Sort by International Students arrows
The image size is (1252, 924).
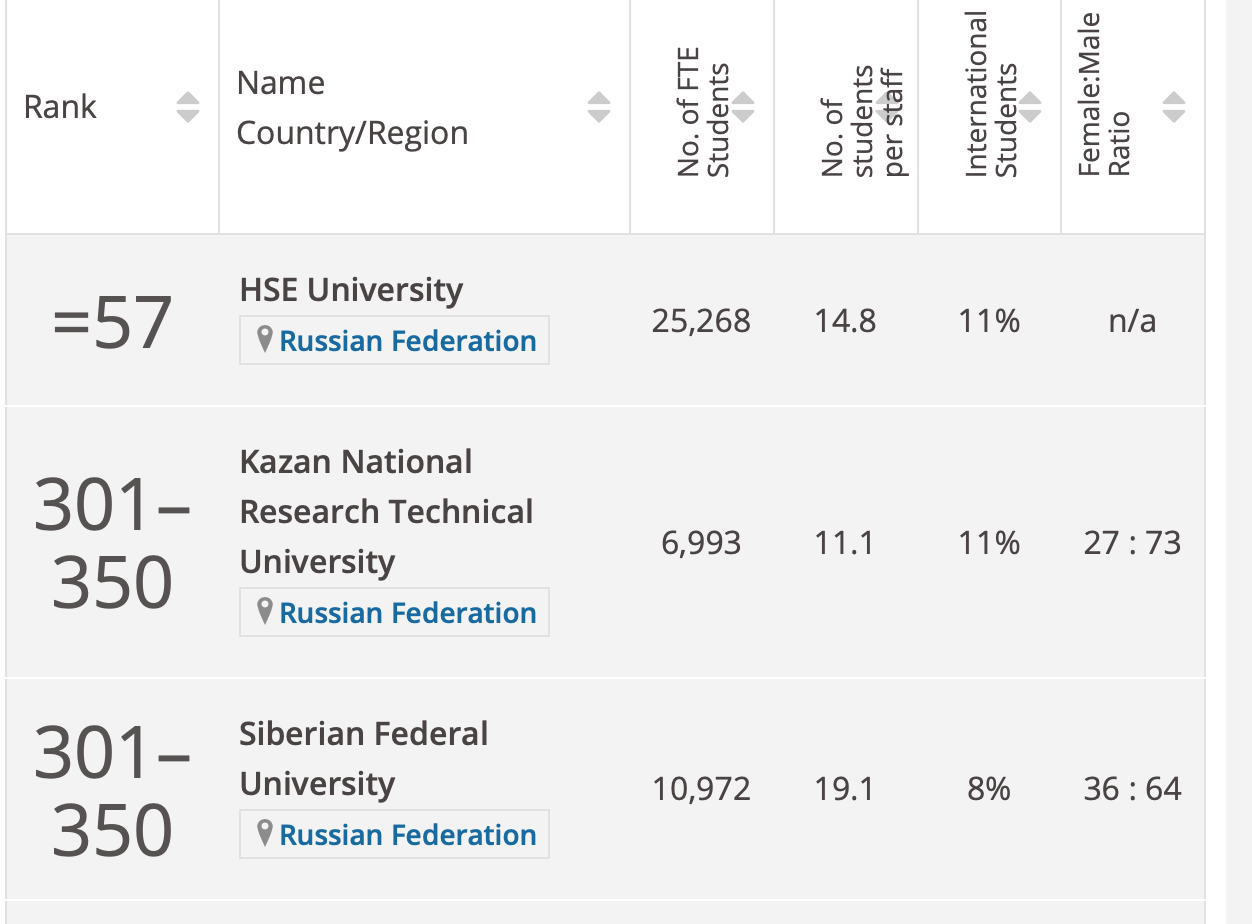click(1030, 107)
